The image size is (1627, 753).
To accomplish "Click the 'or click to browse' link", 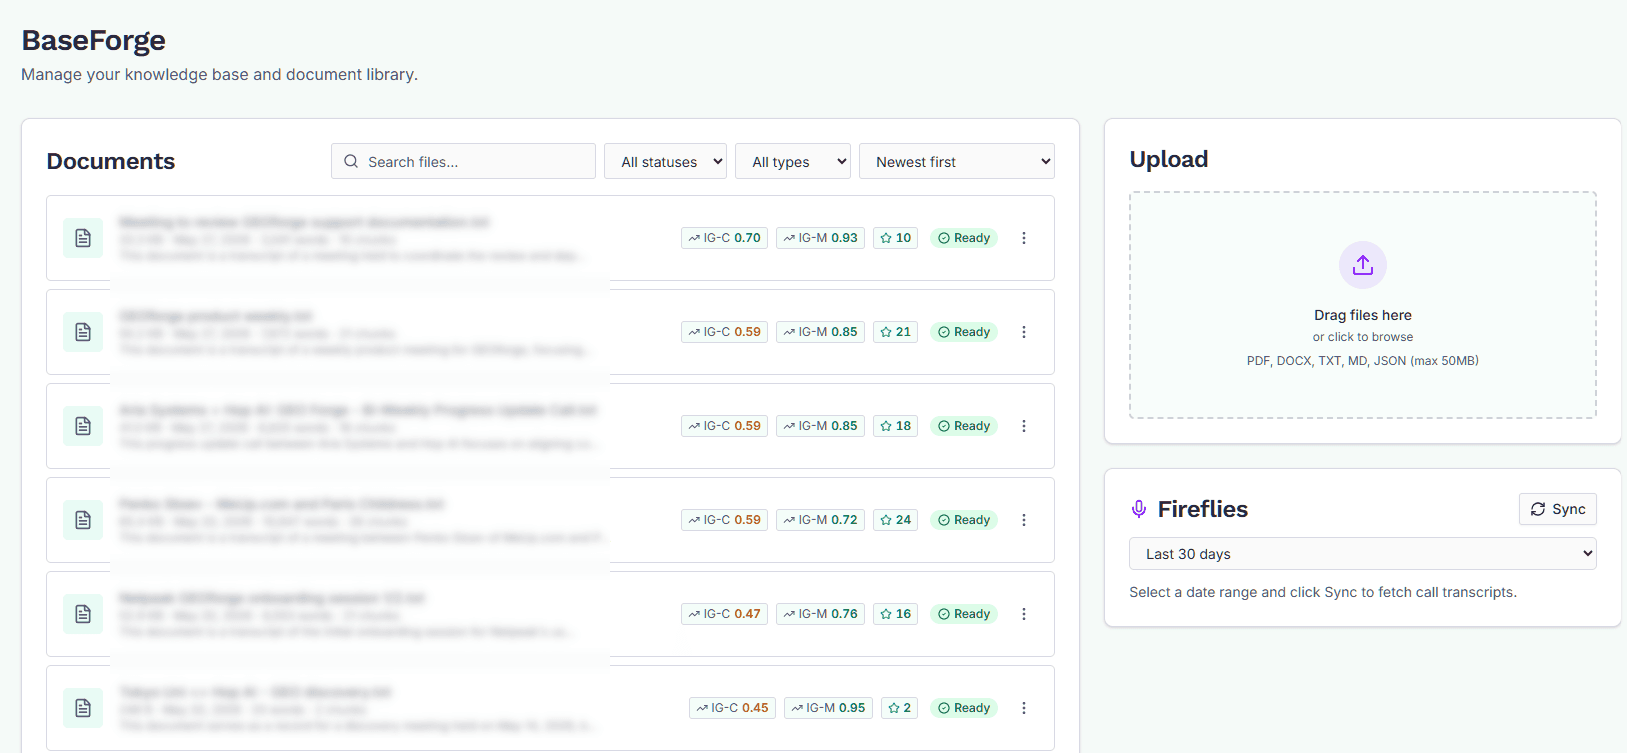I will pos(1362,337).
